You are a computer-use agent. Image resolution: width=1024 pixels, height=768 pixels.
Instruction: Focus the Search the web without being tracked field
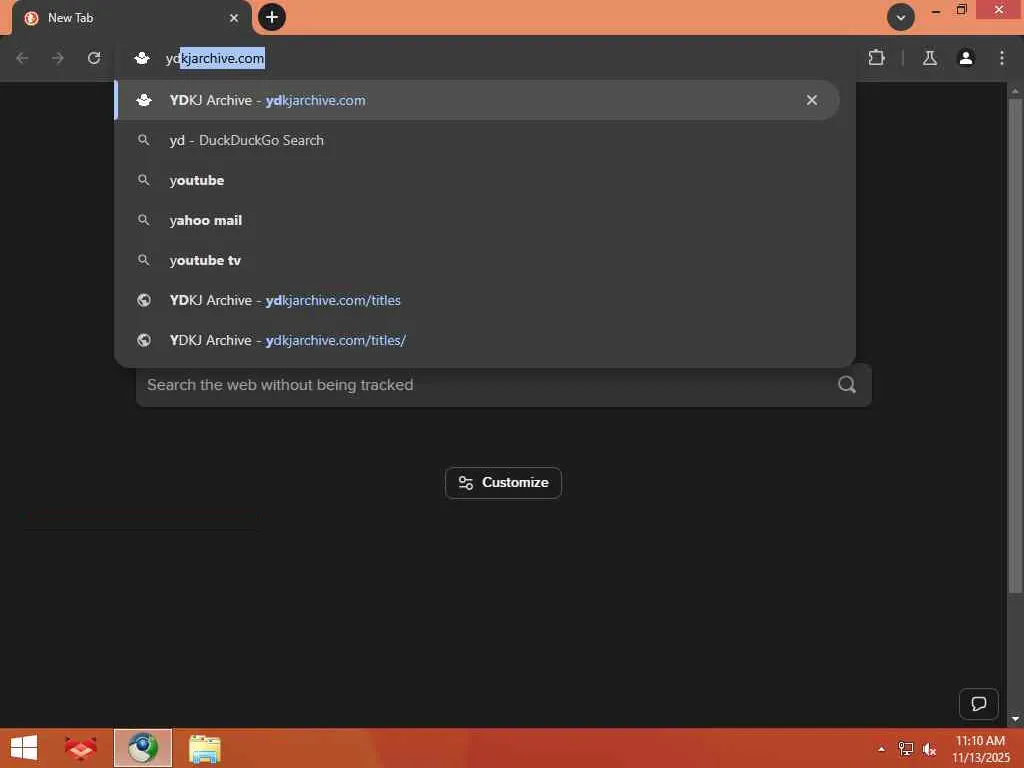coord(504,385)
